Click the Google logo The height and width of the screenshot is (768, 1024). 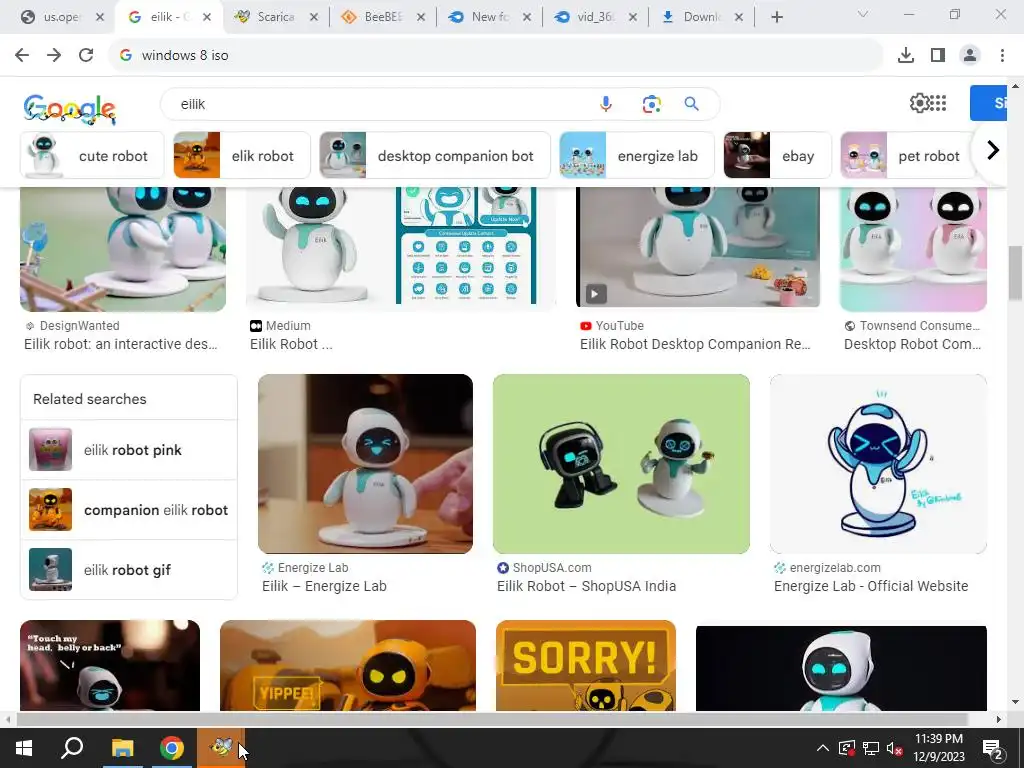[x=70, y=109]
